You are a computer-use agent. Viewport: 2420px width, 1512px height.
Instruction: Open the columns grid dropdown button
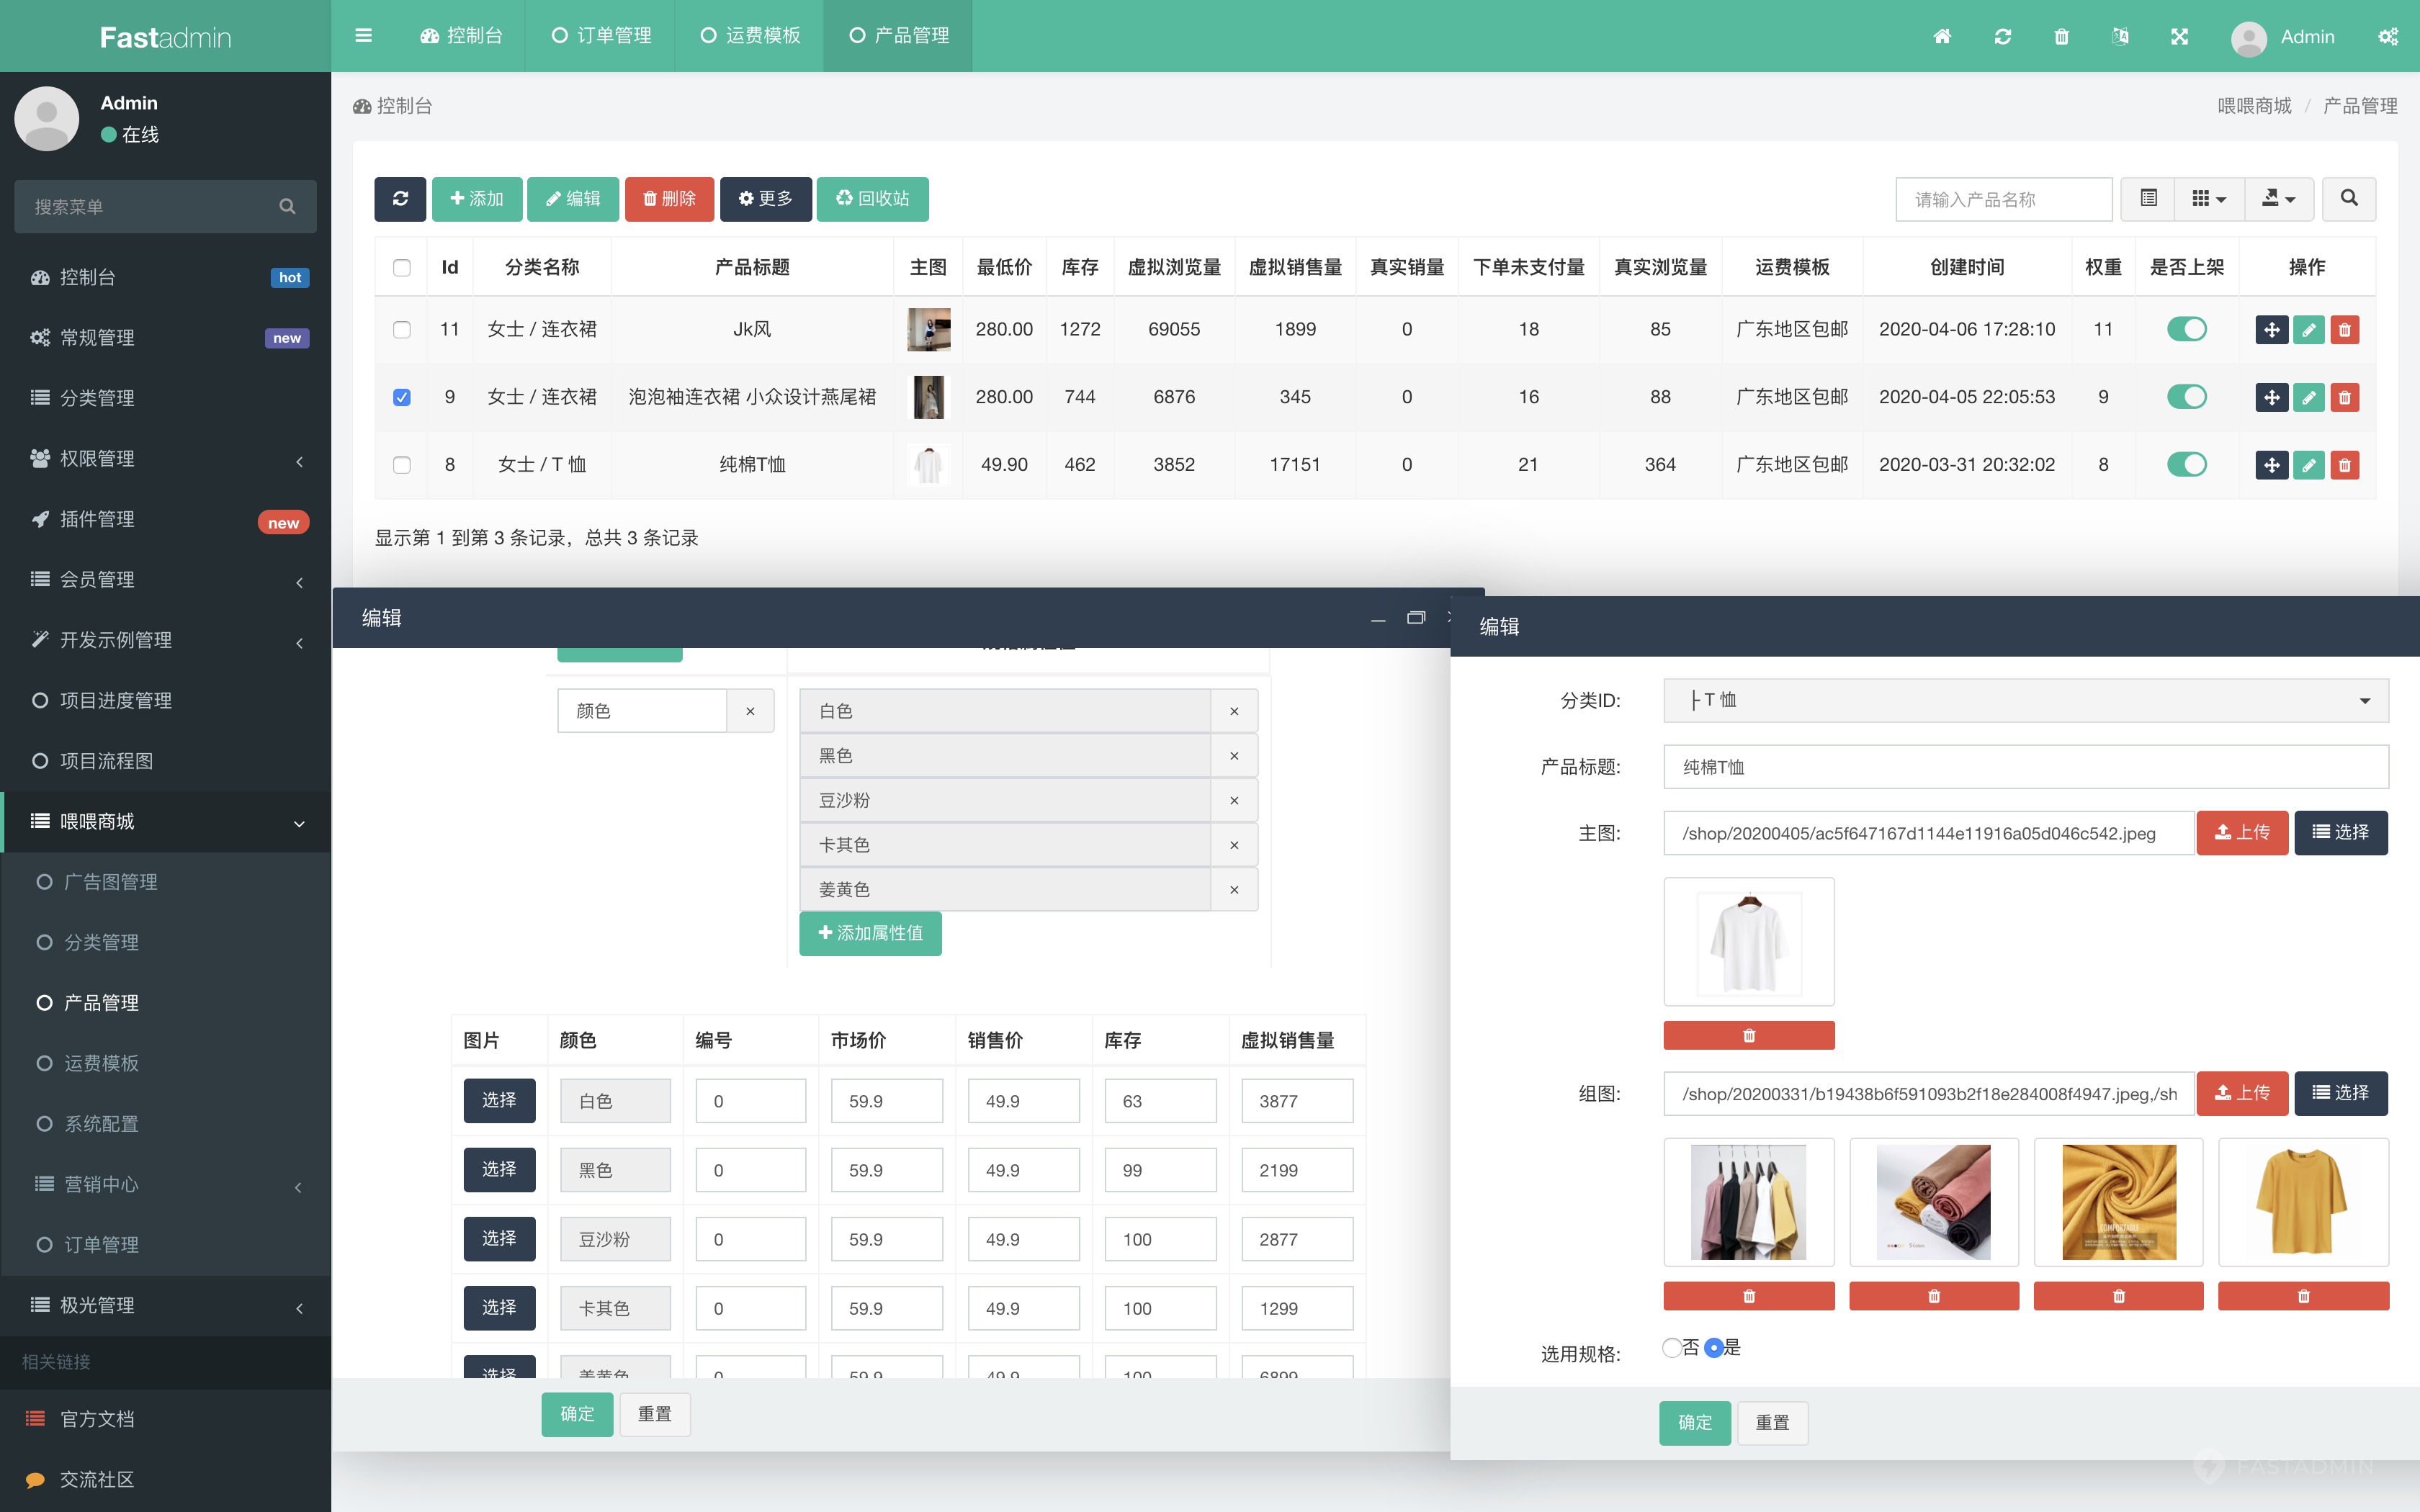click(x=2208, y=199)
